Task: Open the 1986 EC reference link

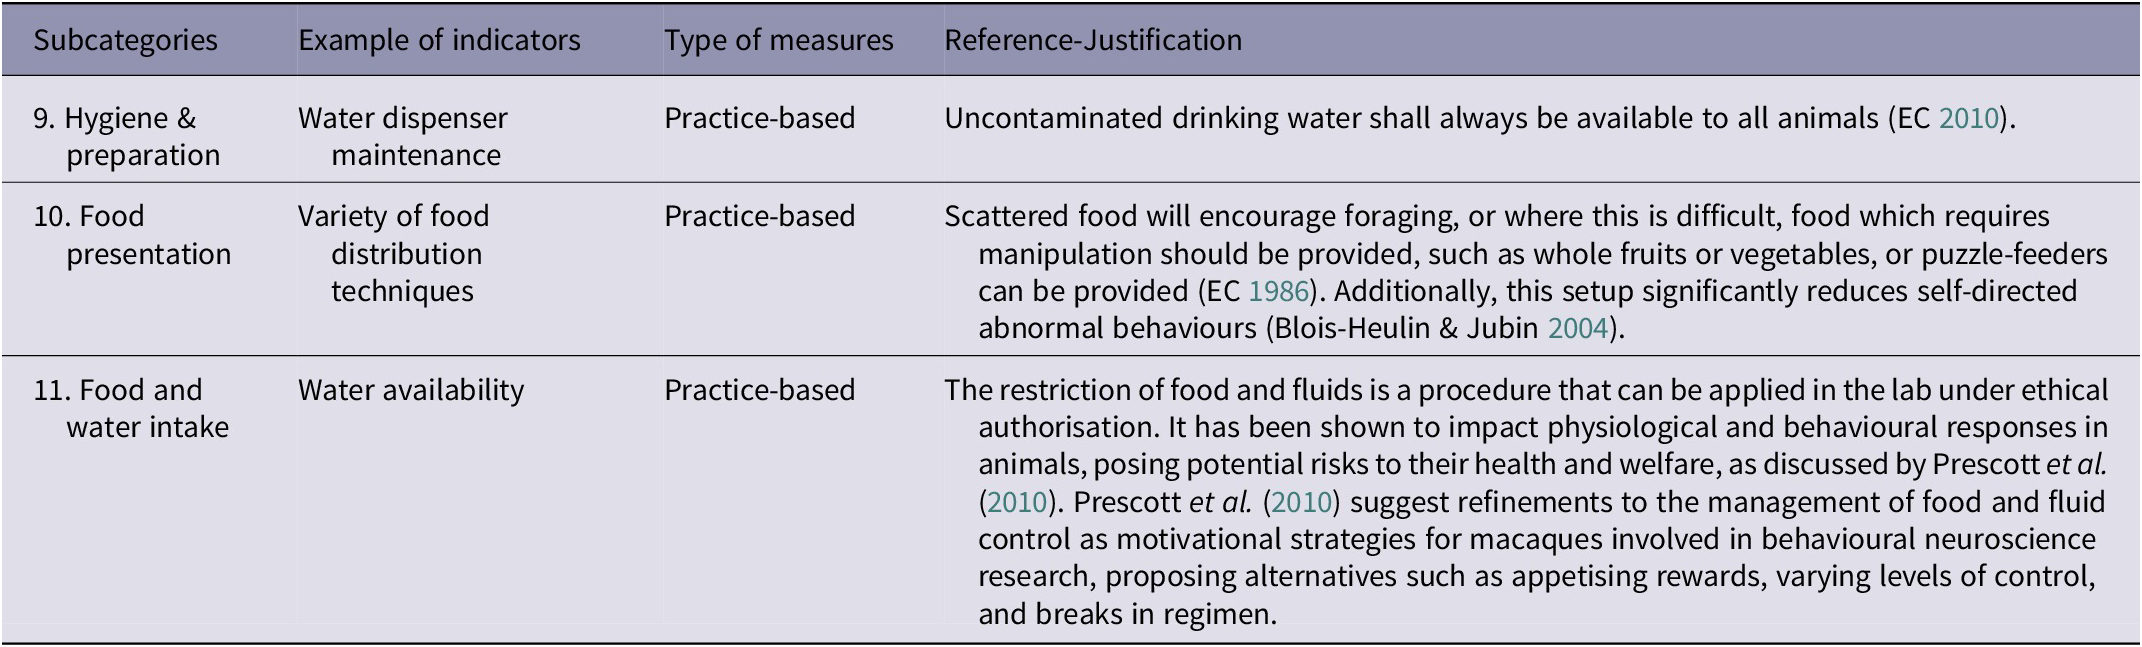Action: point(1279,291)
